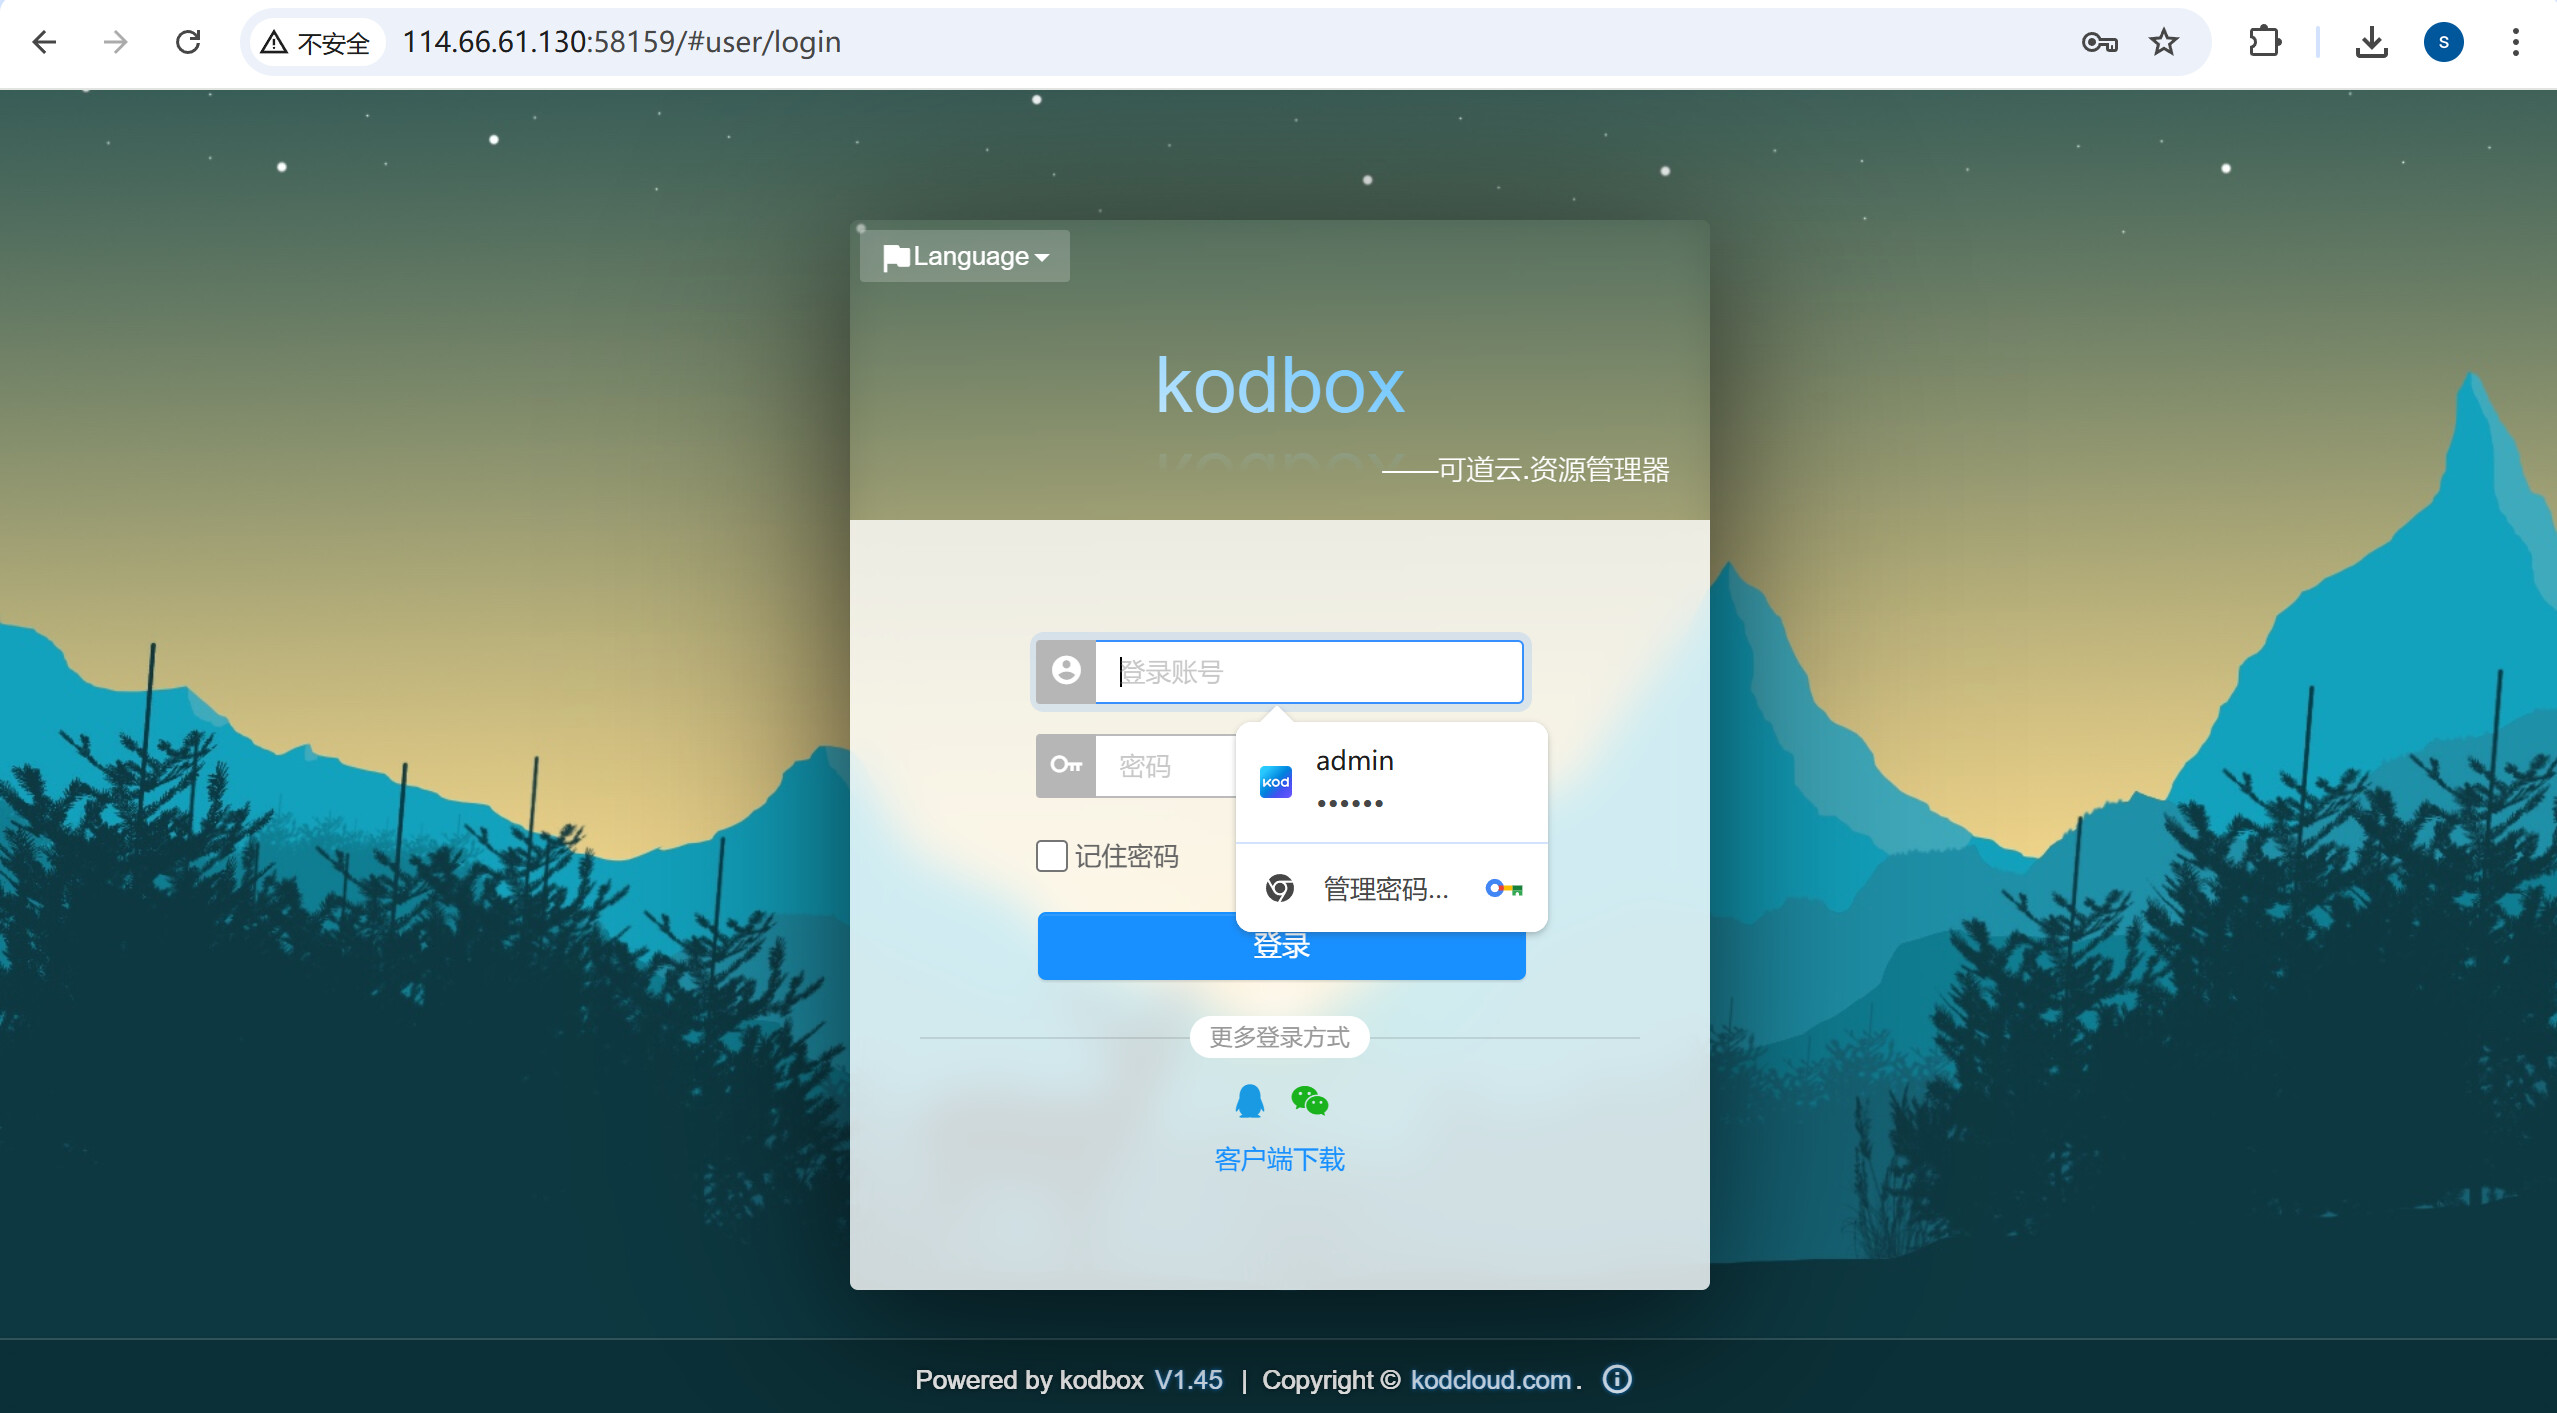Open Chrome three-dot menu

click(x=2515, y=42)
